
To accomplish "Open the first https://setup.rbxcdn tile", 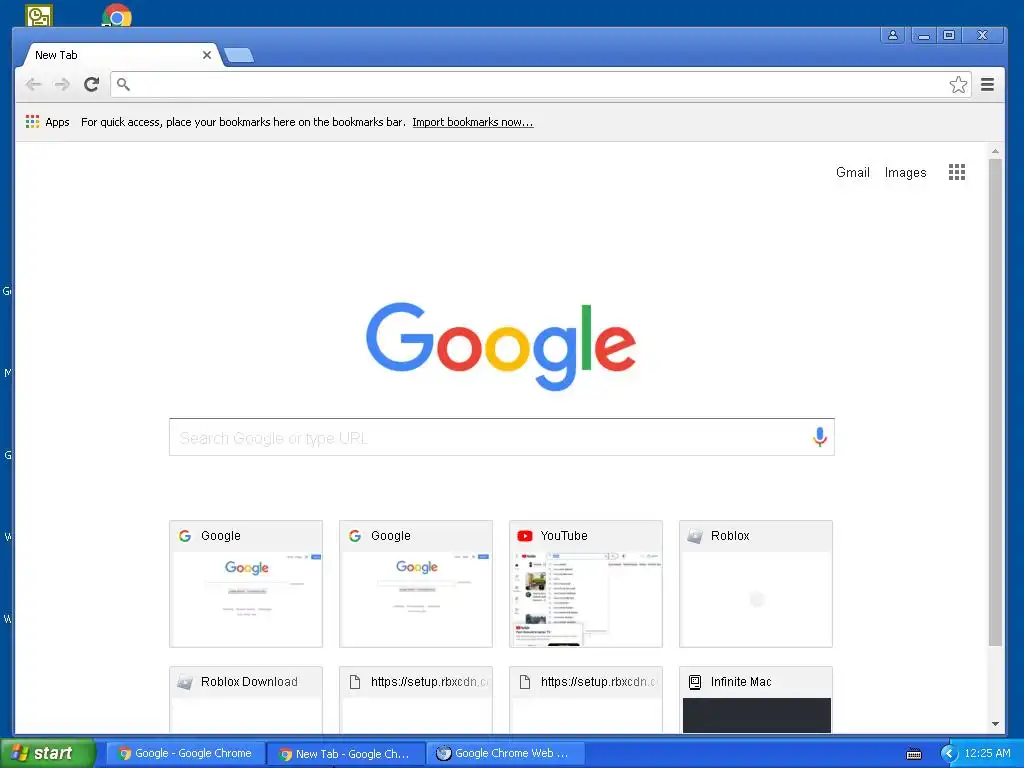I will tap(416, 699).
